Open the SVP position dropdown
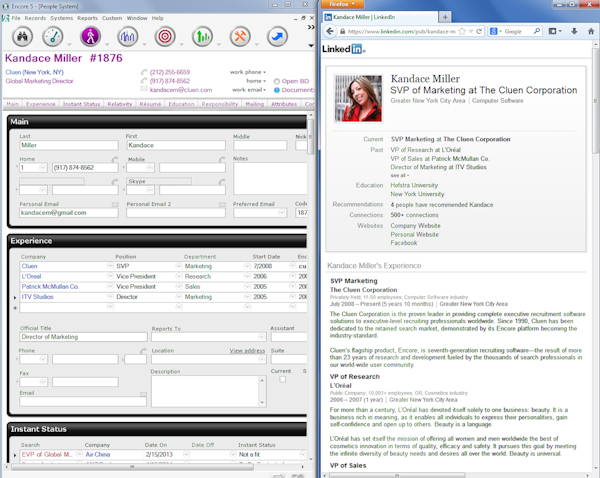 178,266
